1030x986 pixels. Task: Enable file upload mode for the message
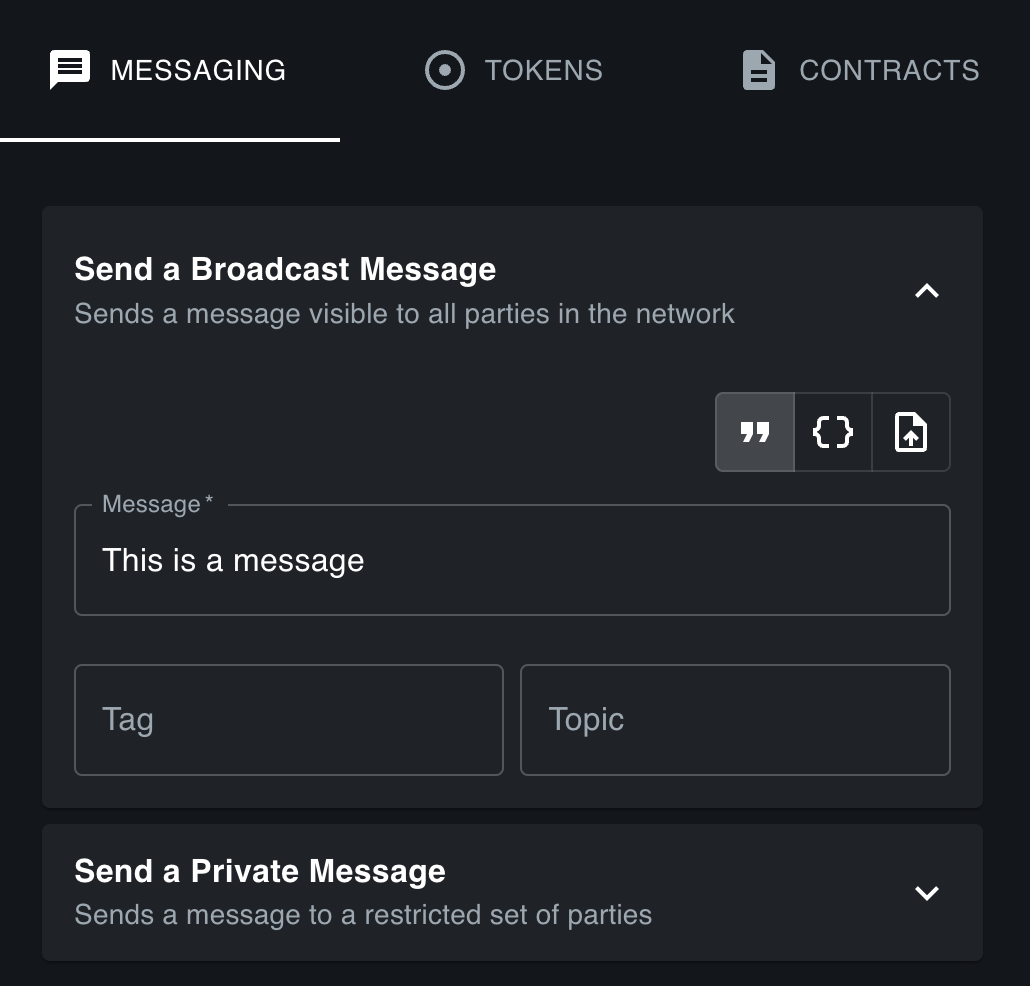910,432
